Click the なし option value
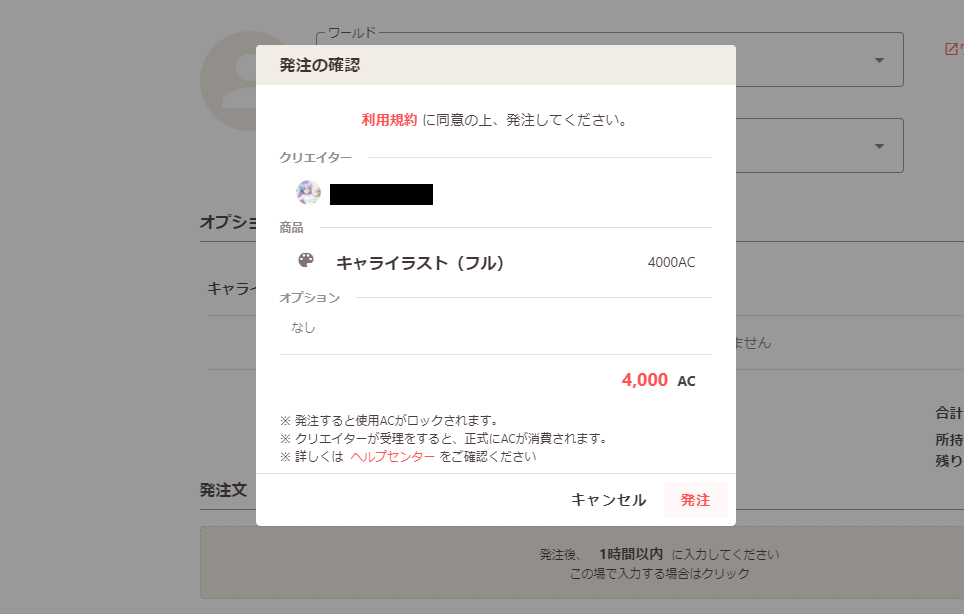 pos(303,328)
